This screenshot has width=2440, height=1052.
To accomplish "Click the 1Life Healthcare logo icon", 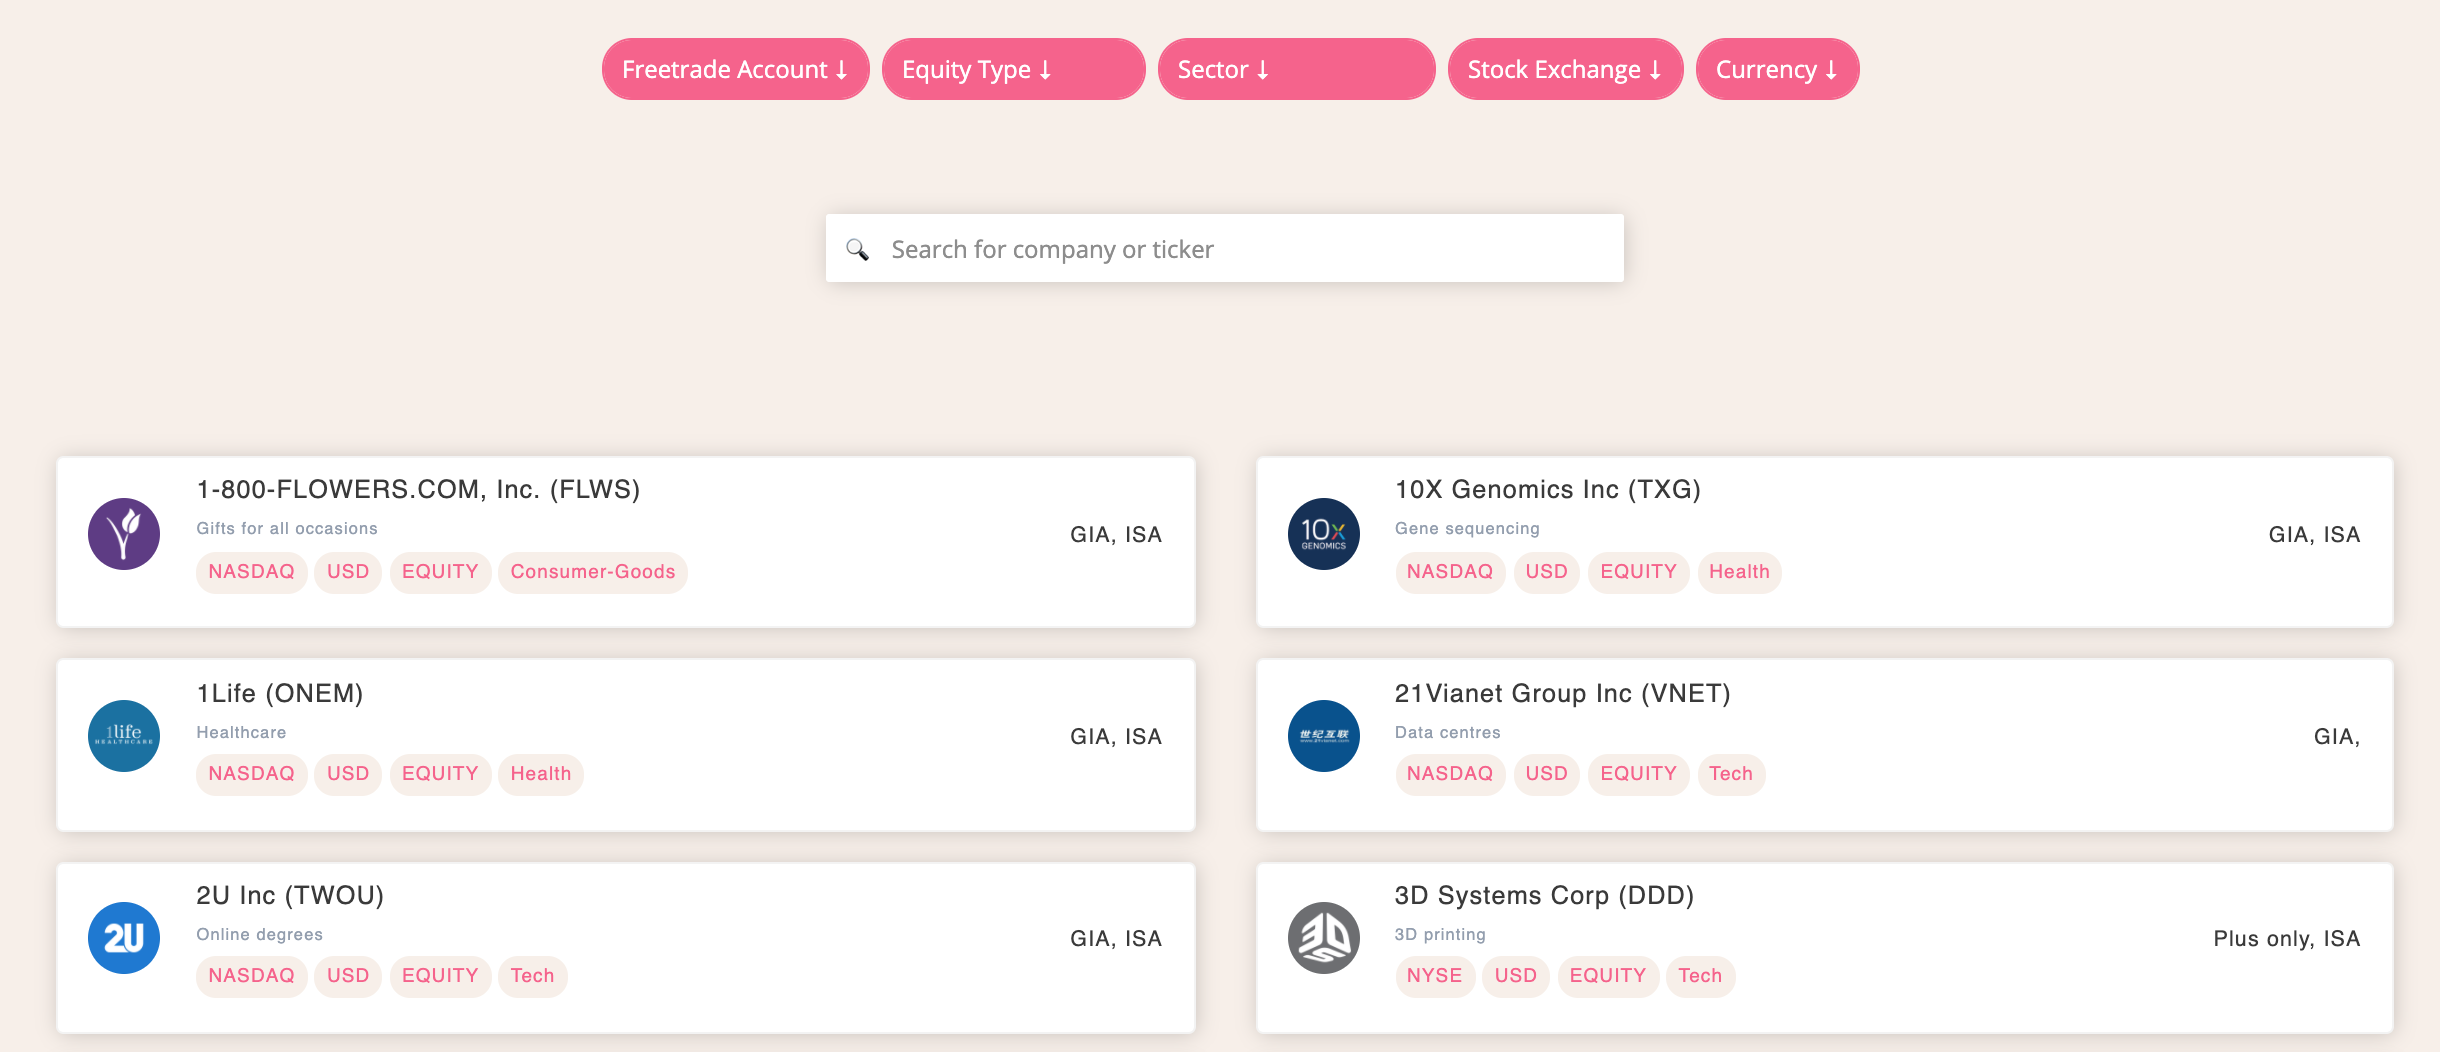I will (124, 736).
